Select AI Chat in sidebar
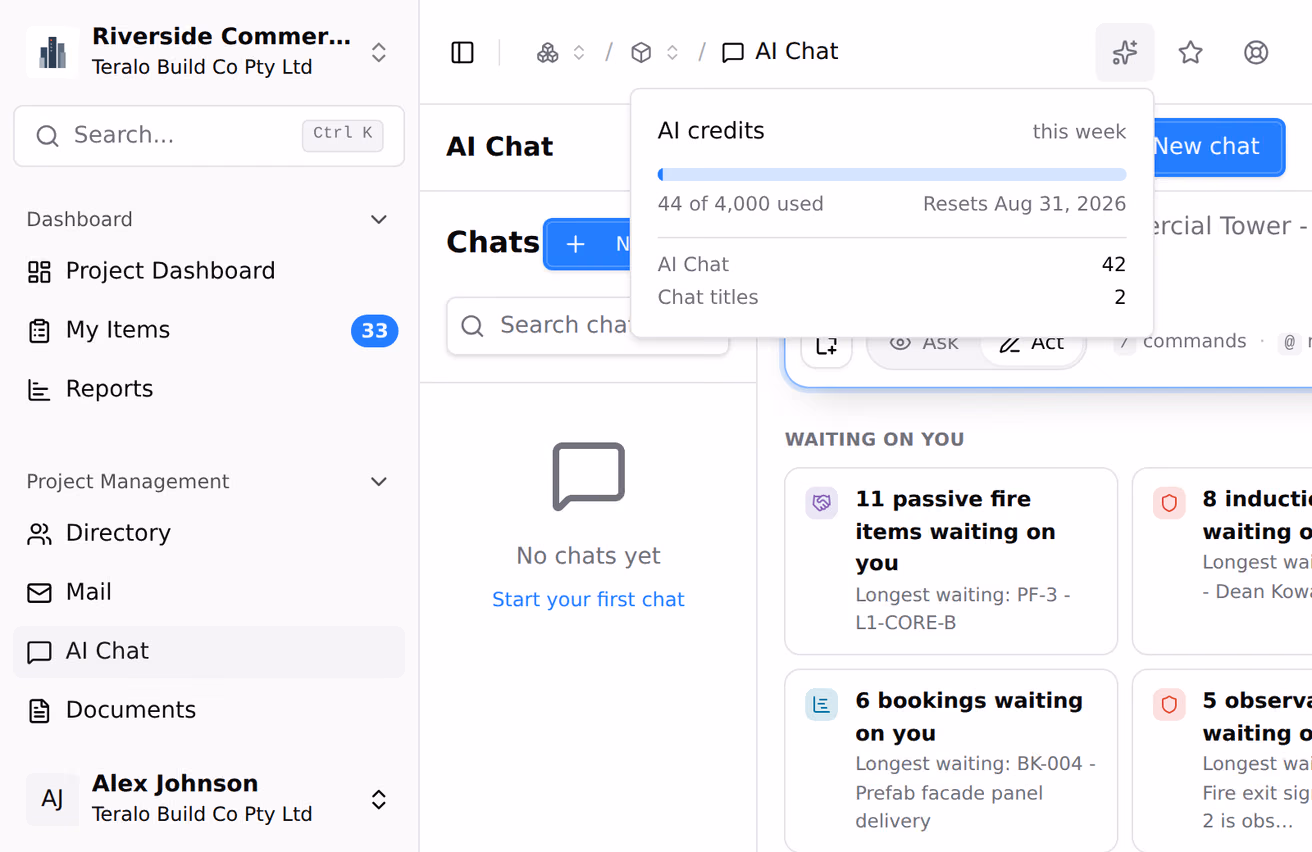The height and width of the screenshot is (852, 1312). (209, 651)
